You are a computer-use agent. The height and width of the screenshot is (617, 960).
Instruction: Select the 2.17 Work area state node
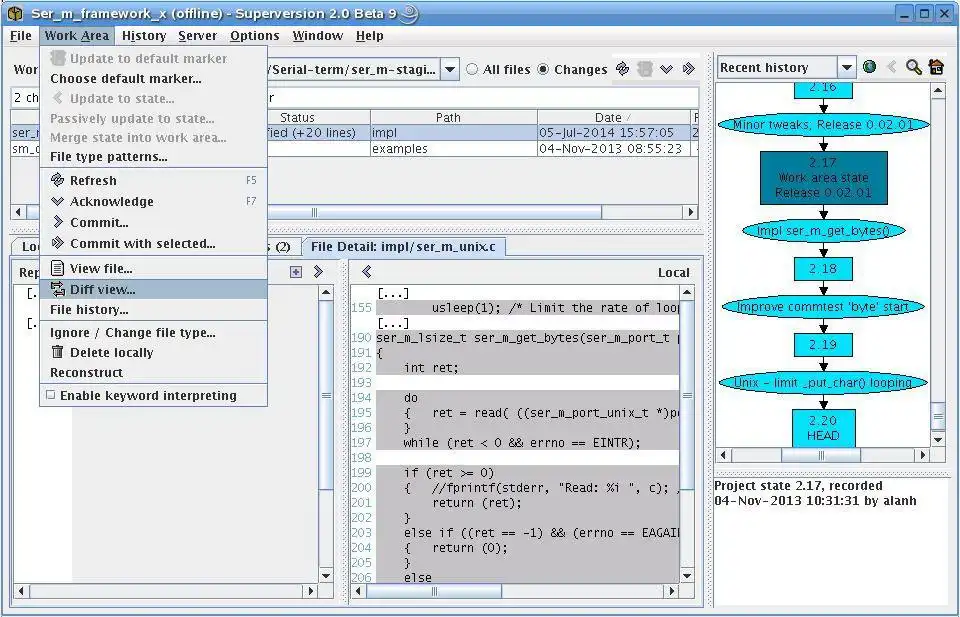coord(823,178)
